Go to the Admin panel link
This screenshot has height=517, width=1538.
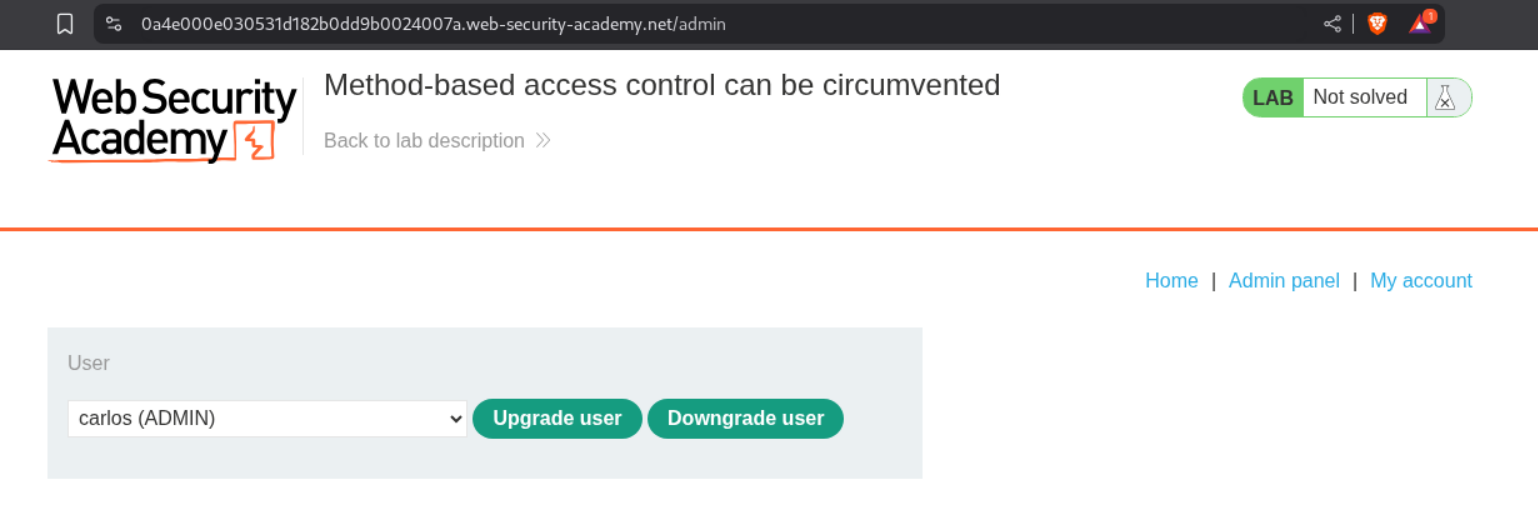[x=1283, y=281]
